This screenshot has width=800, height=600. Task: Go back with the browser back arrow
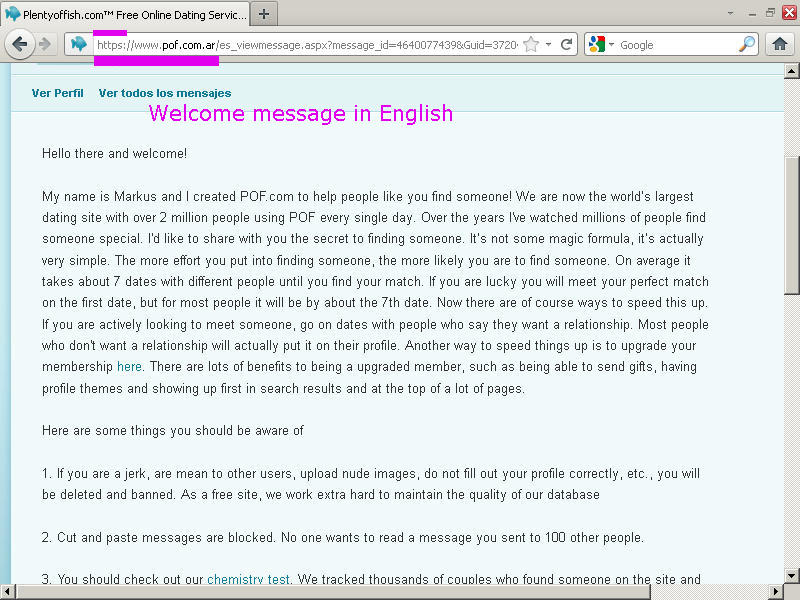19,44
